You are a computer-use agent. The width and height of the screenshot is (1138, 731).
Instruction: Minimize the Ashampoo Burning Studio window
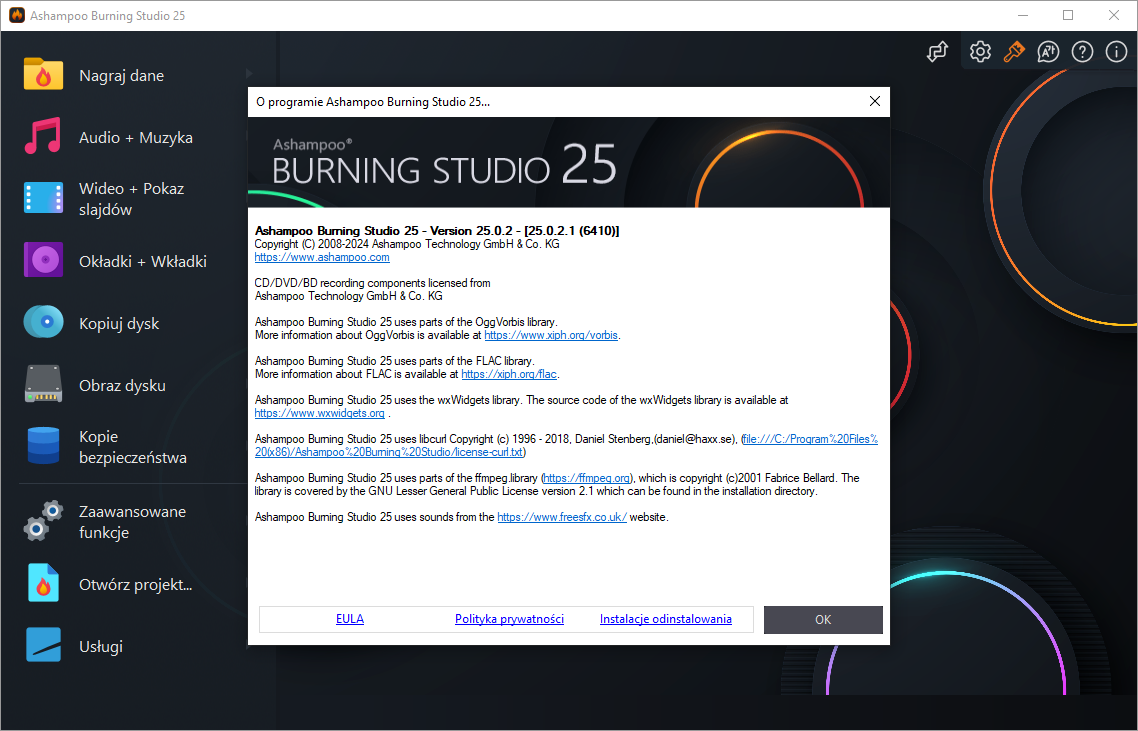point(1023,15)
